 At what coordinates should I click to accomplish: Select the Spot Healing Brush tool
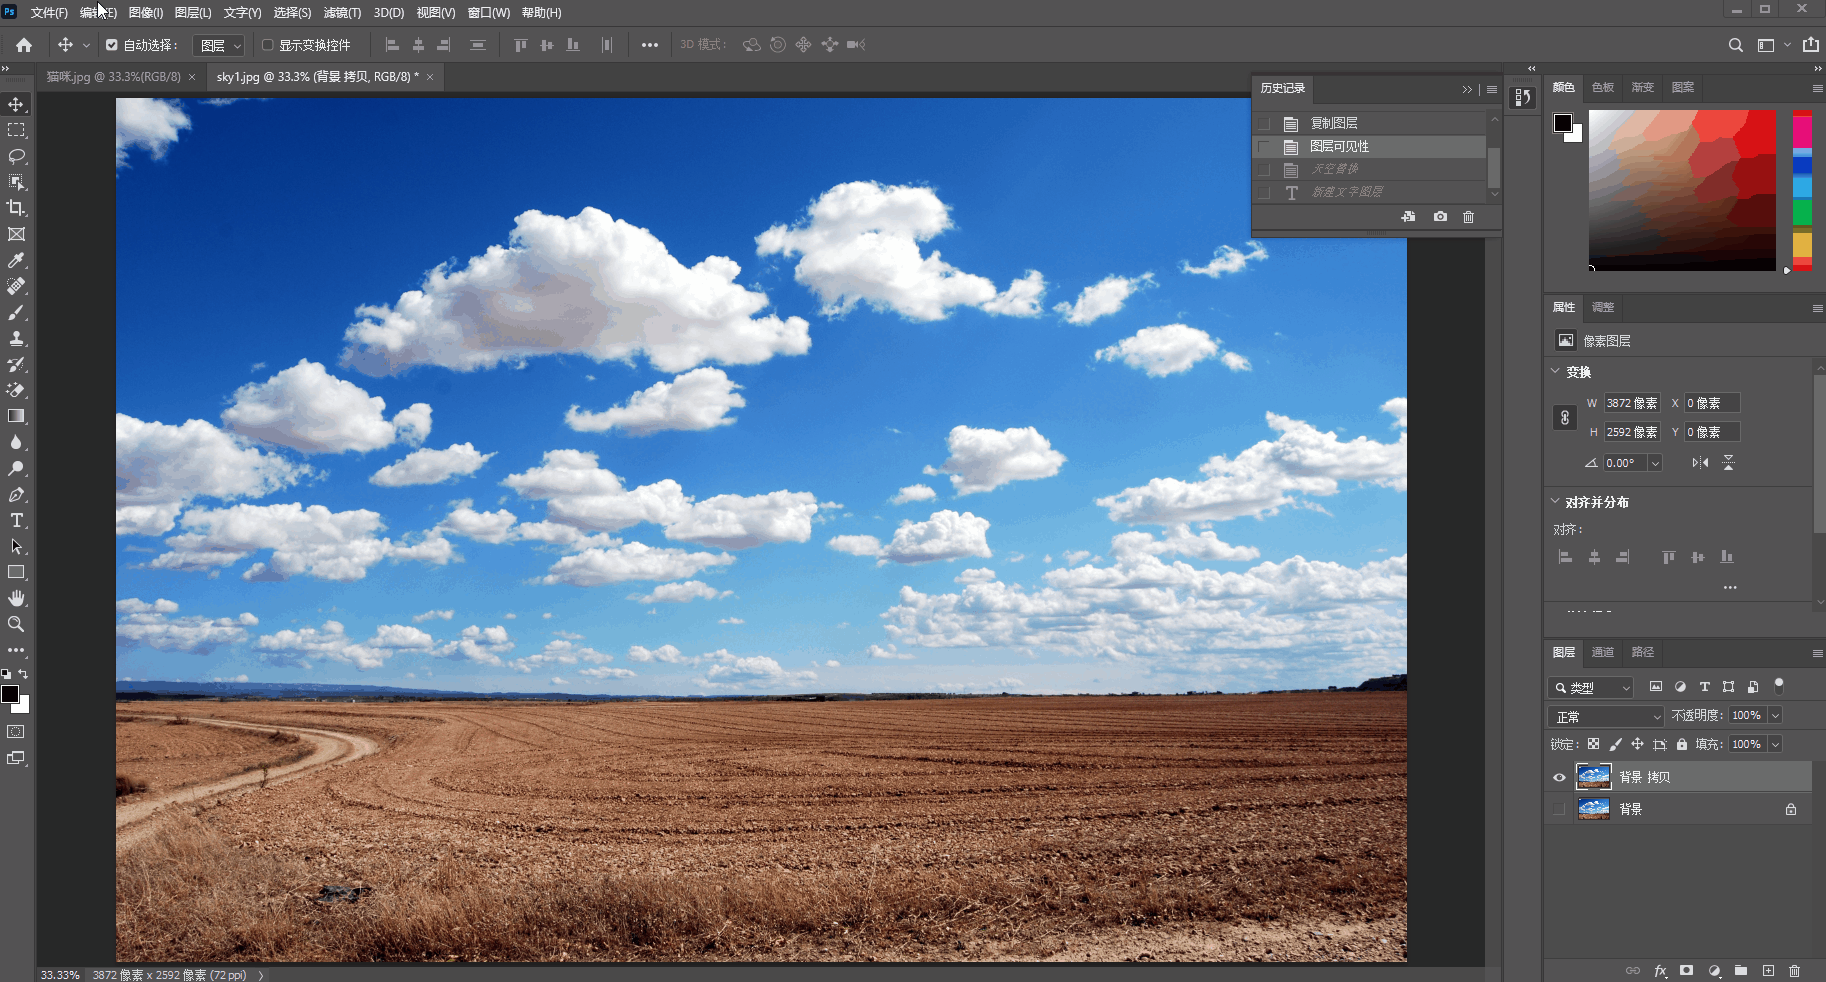tap(16, 286)
